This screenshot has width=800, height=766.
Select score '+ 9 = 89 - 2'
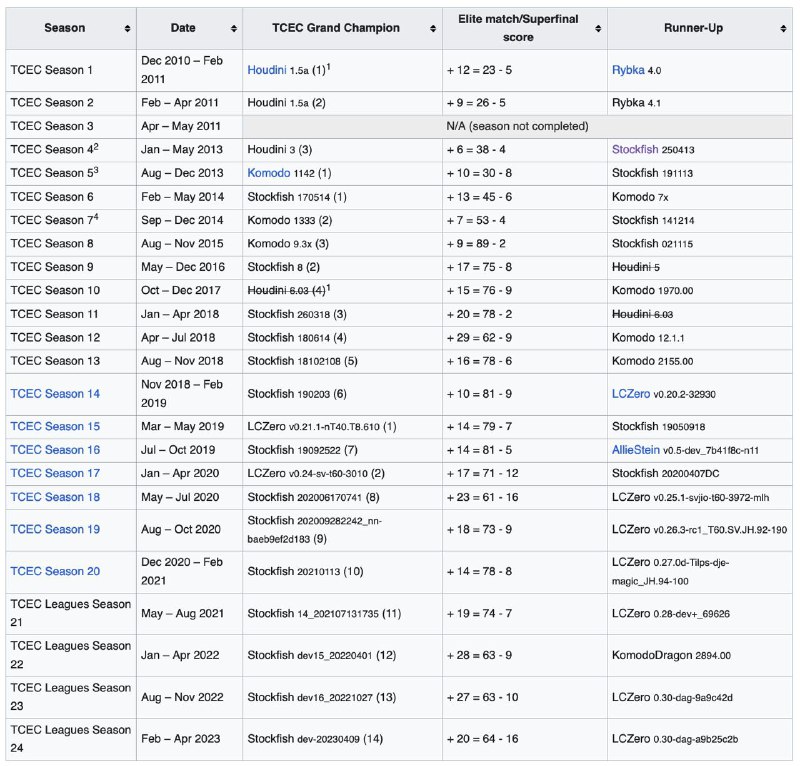click(x=476, y=243)
